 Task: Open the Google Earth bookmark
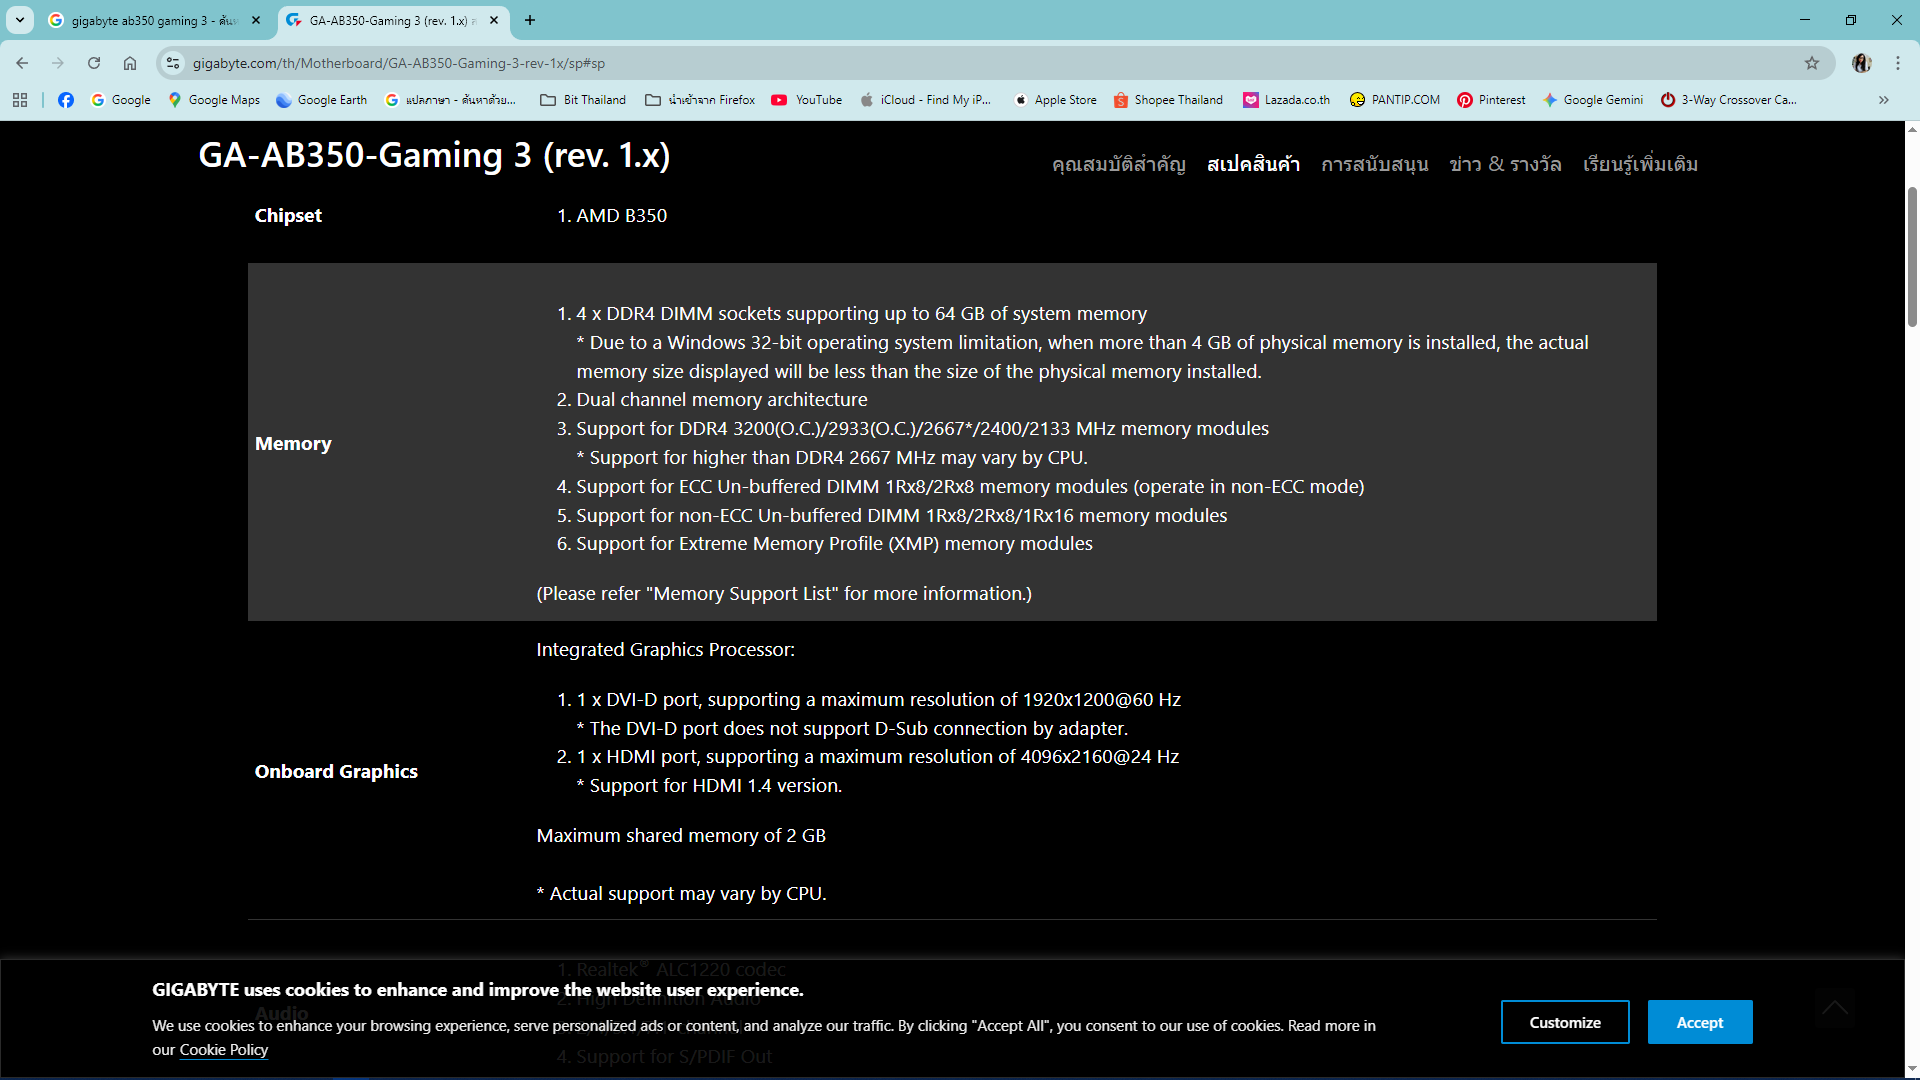(x=322, y=100)
